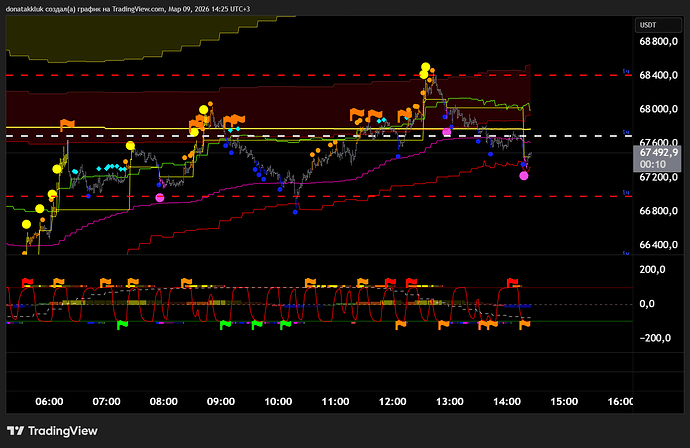Click the 10:00 time axis label

click(x=279, y=400)
